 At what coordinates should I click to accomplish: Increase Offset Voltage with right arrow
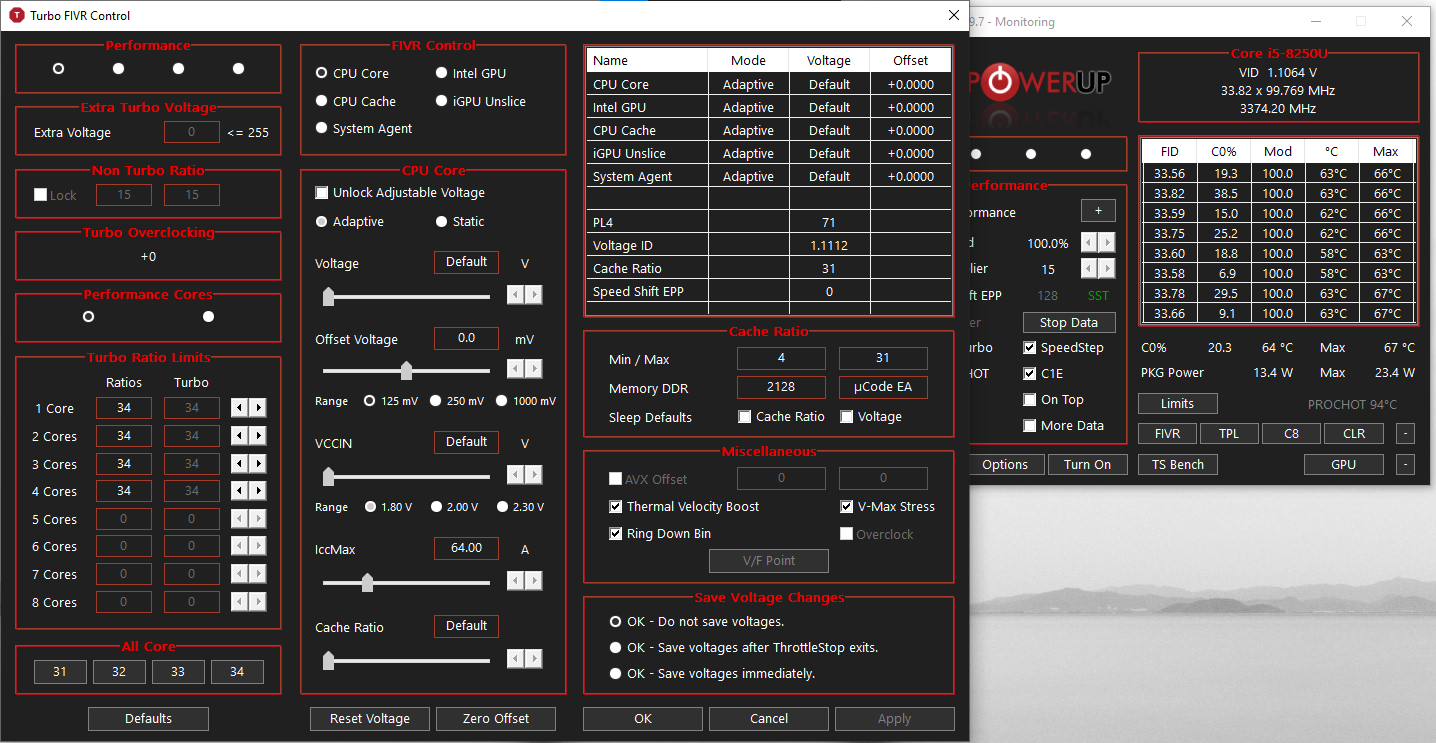[534, 369]
